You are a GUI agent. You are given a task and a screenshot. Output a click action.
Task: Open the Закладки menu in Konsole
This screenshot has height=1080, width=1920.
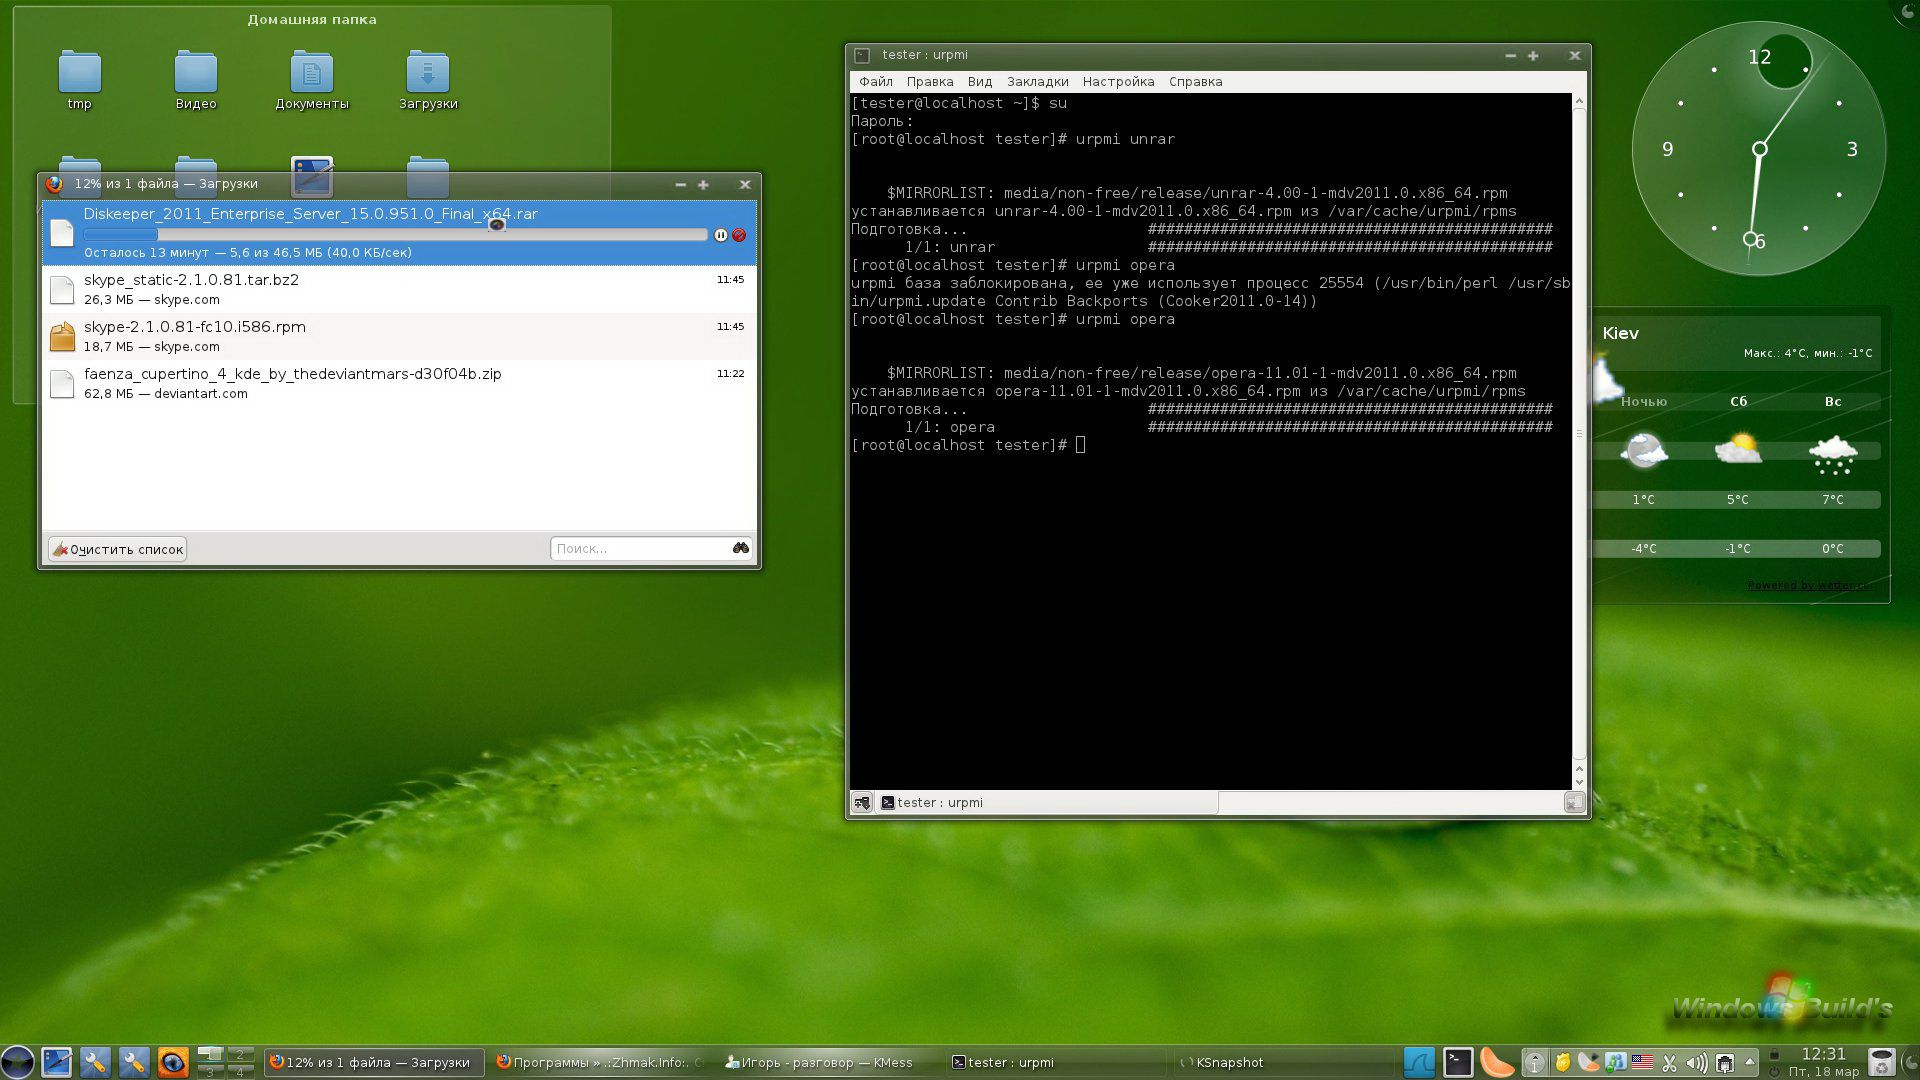tap(1037, 82)
